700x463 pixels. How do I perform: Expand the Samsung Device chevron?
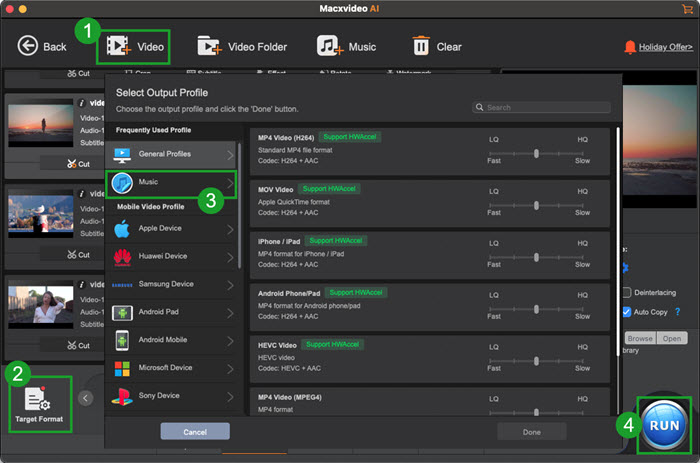[x=230, y=285]
